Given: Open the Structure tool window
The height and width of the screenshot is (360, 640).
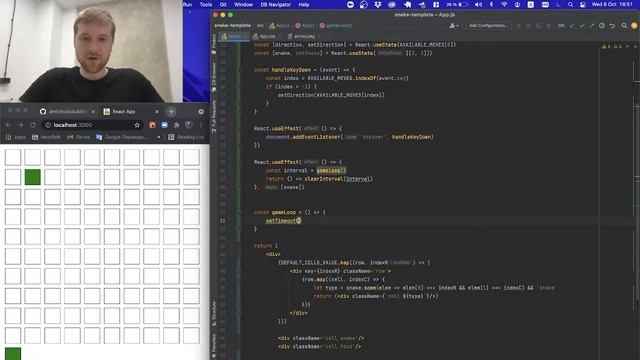Looking at the screenshot, I should [x=213, y=313].
